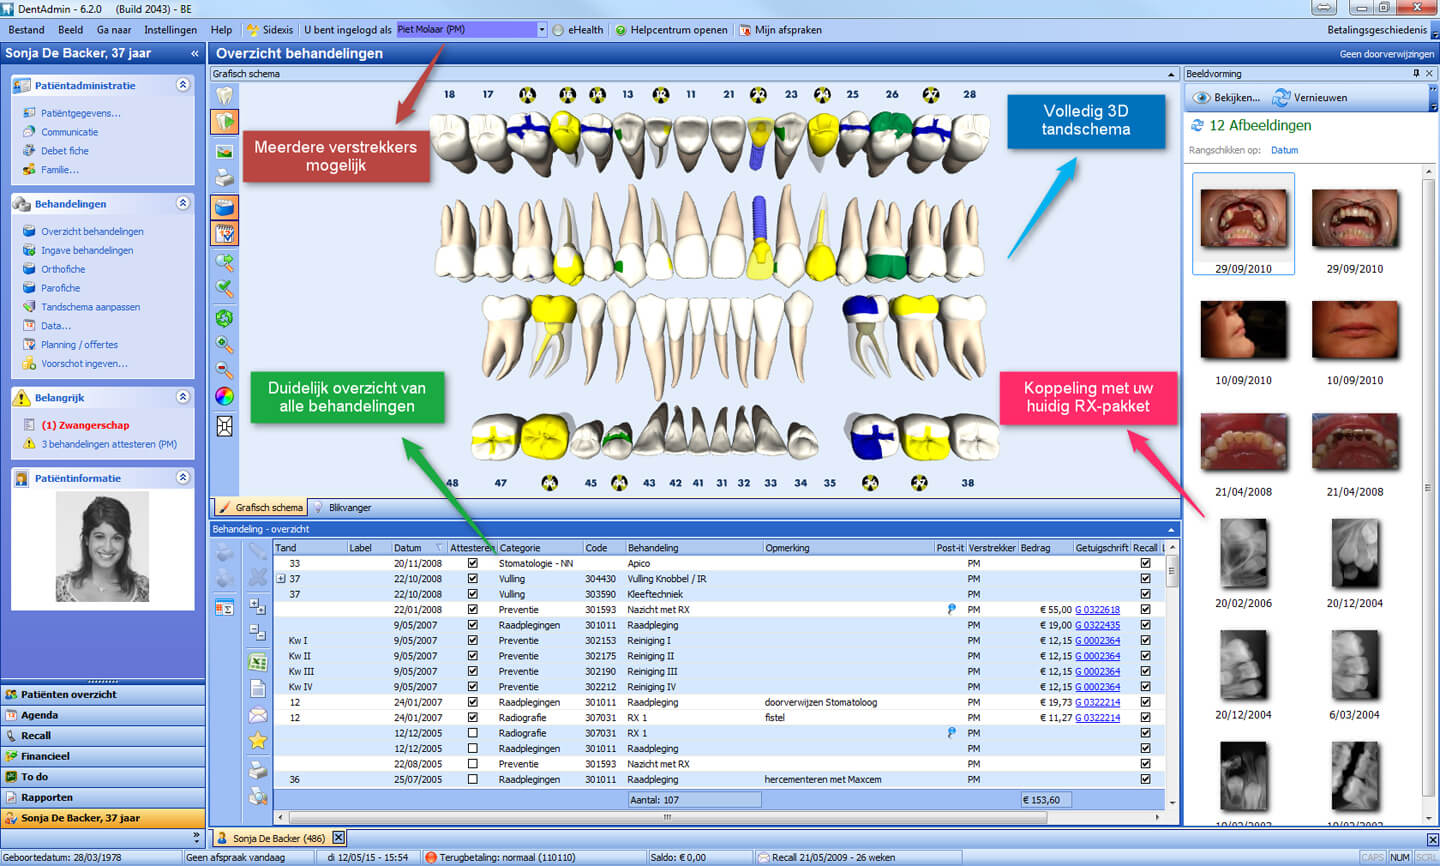Screen dimensions: 1440x866
Task: Expand tooth 37 treatment row
Action: [x=281, y=579]
